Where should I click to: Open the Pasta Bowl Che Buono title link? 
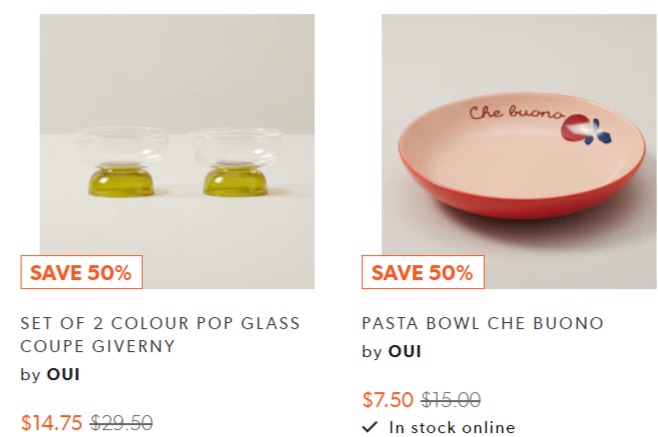tap(483, 323)
